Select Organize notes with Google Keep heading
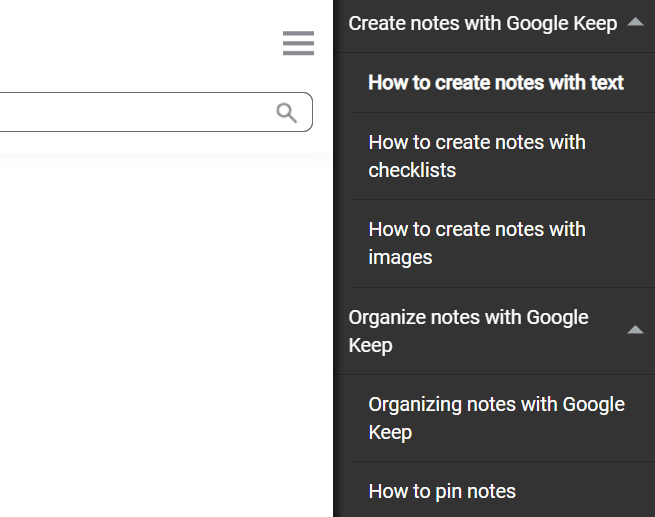Viewport: 655px width, 517px height. point(468,331)
